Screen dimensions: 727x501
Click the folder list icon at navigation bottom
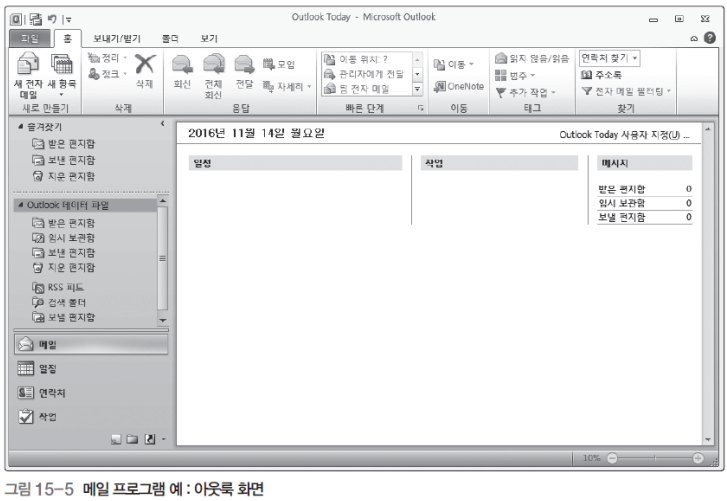(133, 439)
